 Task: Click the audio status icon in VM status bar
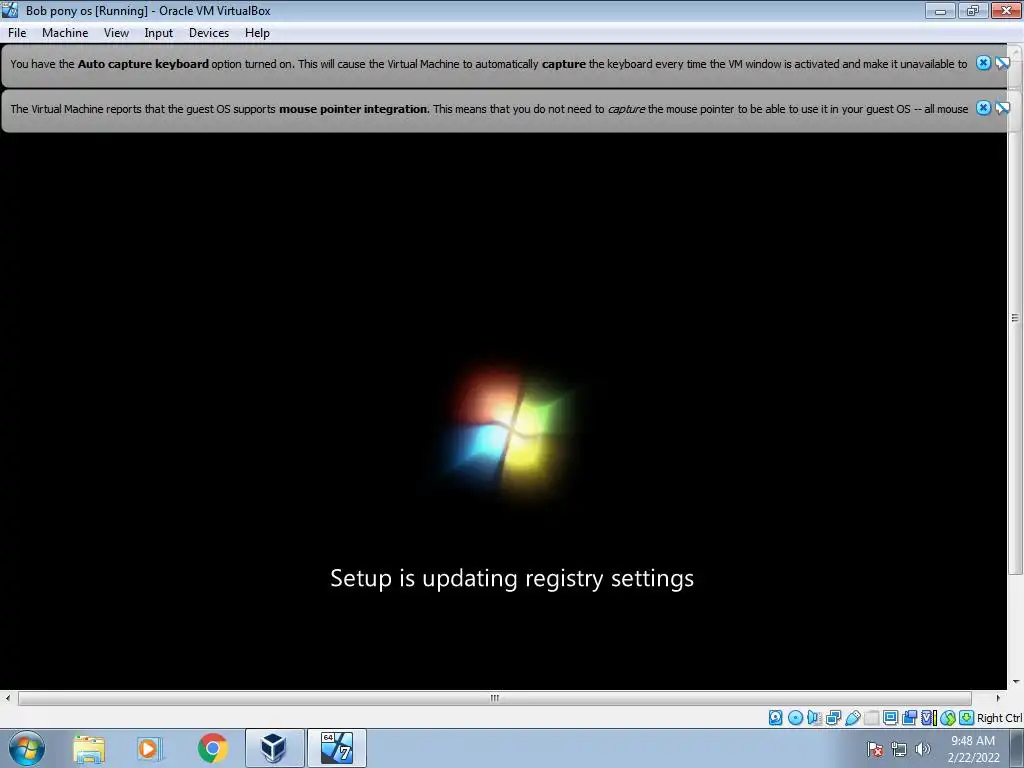tap(814, 718)
